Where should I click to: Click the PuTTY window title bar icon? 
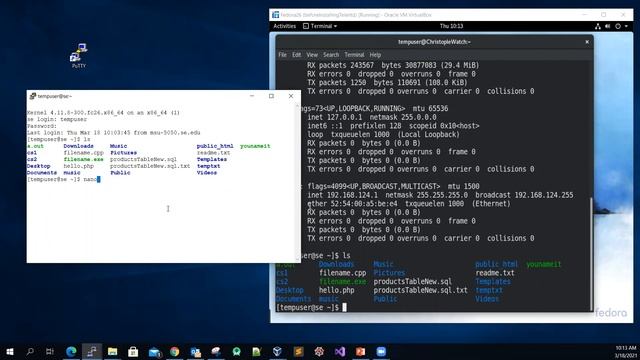33,96
